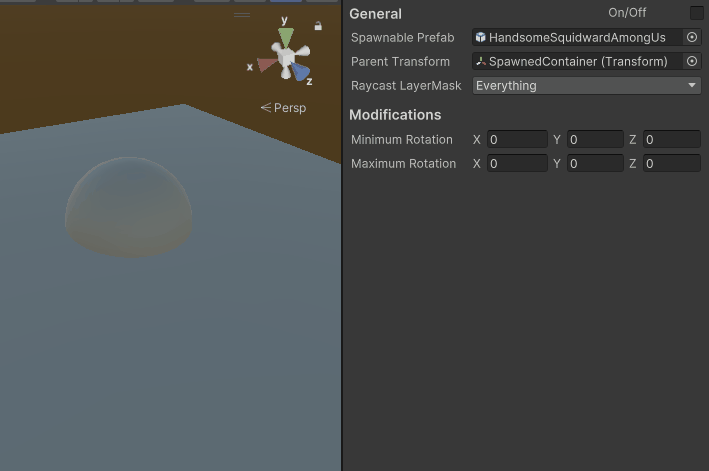The width and height of the screenshot is (709, 471).
Task: Toggle the scene gizmo rotation lock
Action: tap(318, 26)
